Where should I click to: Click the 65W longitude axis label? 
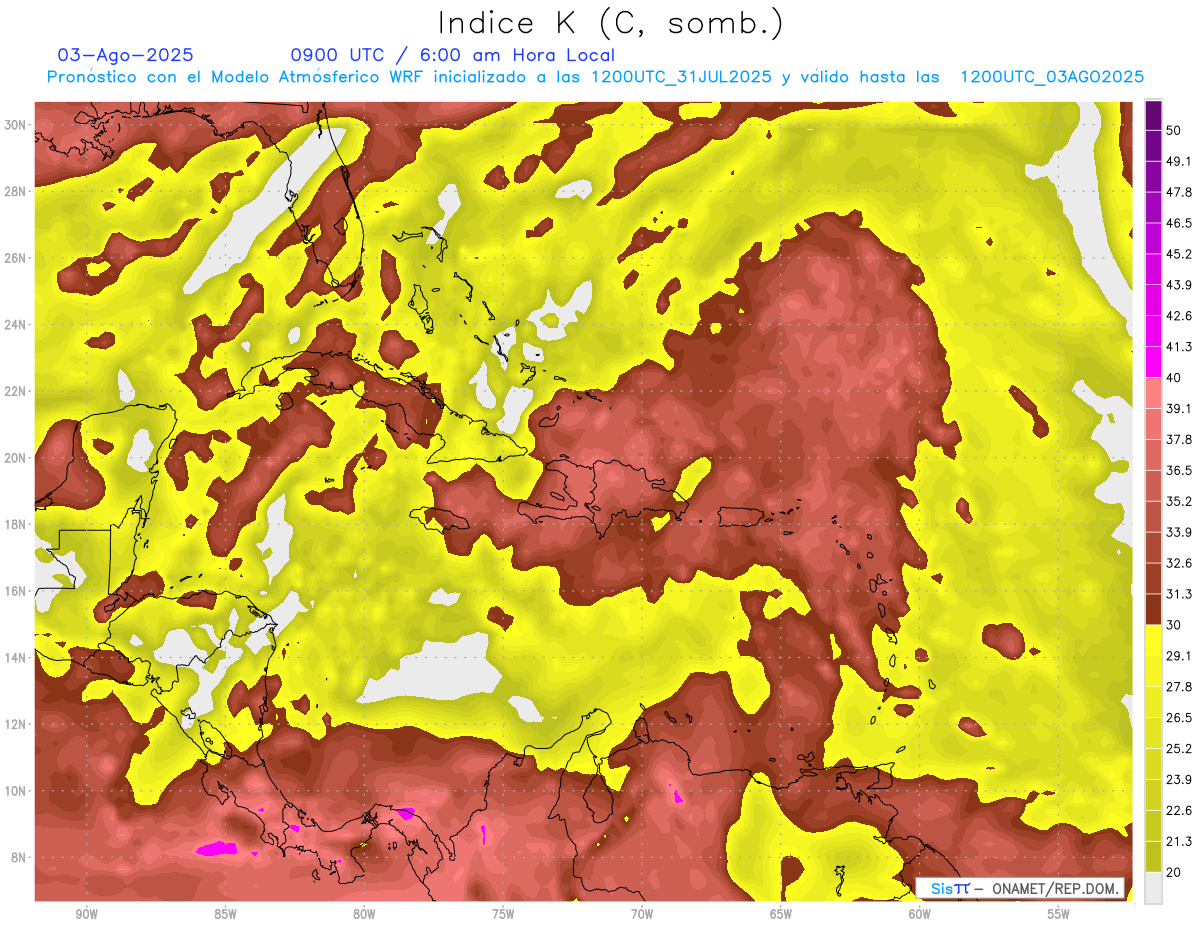point(781,914)
